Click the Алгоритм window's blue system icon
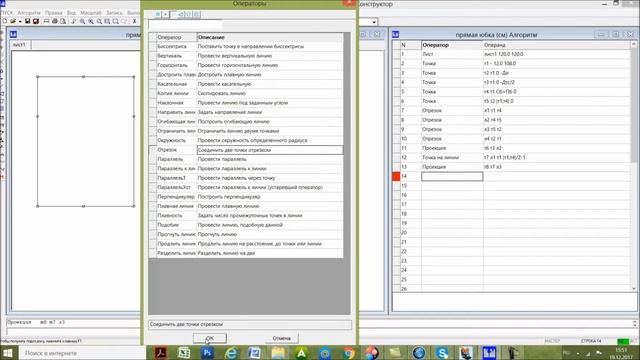 [395, 34]
